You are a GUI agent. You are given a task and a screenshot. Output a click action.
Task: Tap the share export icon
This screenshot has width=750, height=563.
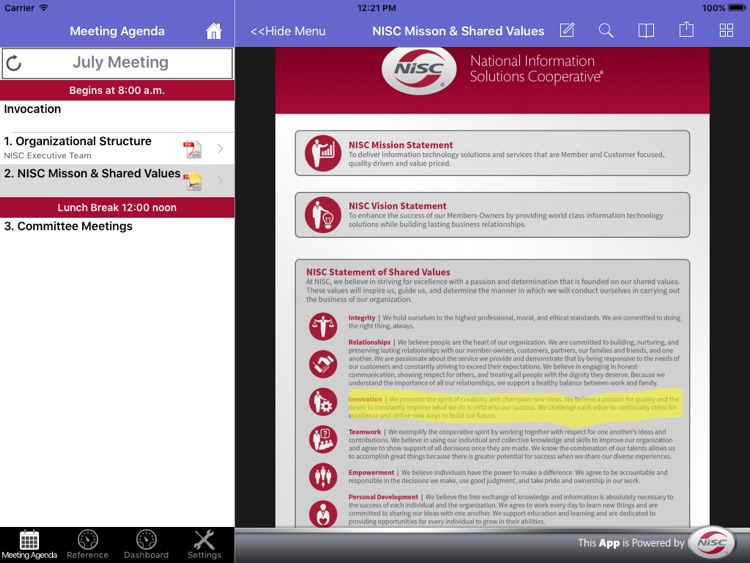pos(686,30)
